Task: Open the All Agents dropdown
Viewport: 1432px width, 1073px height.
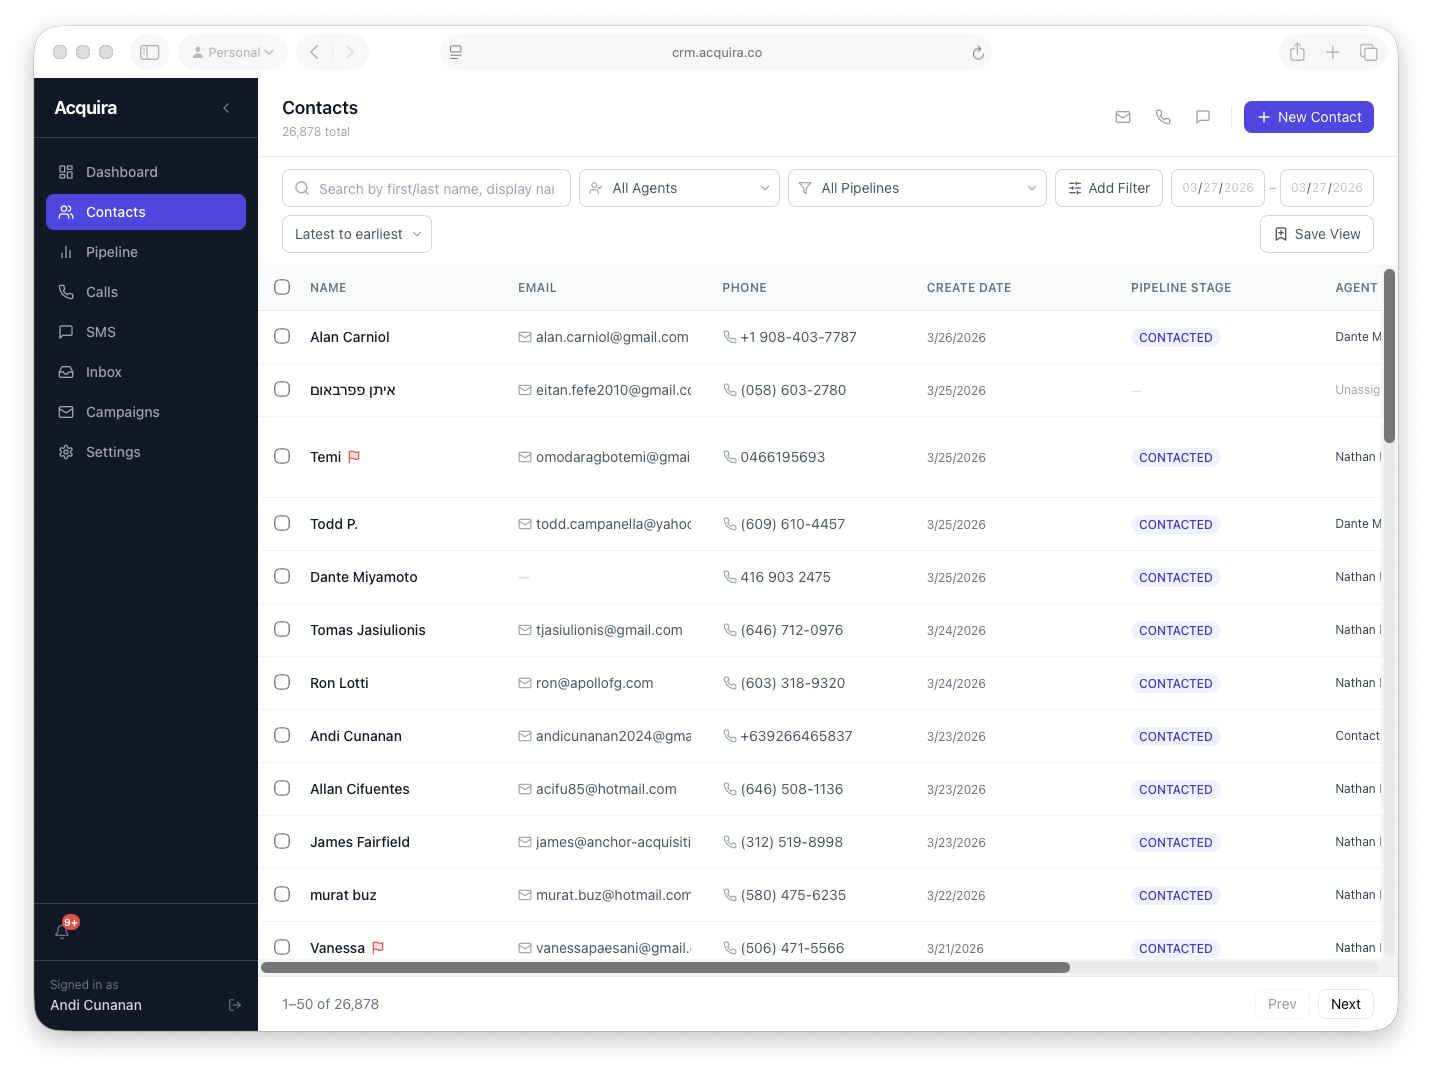Action: pos(679,188)
